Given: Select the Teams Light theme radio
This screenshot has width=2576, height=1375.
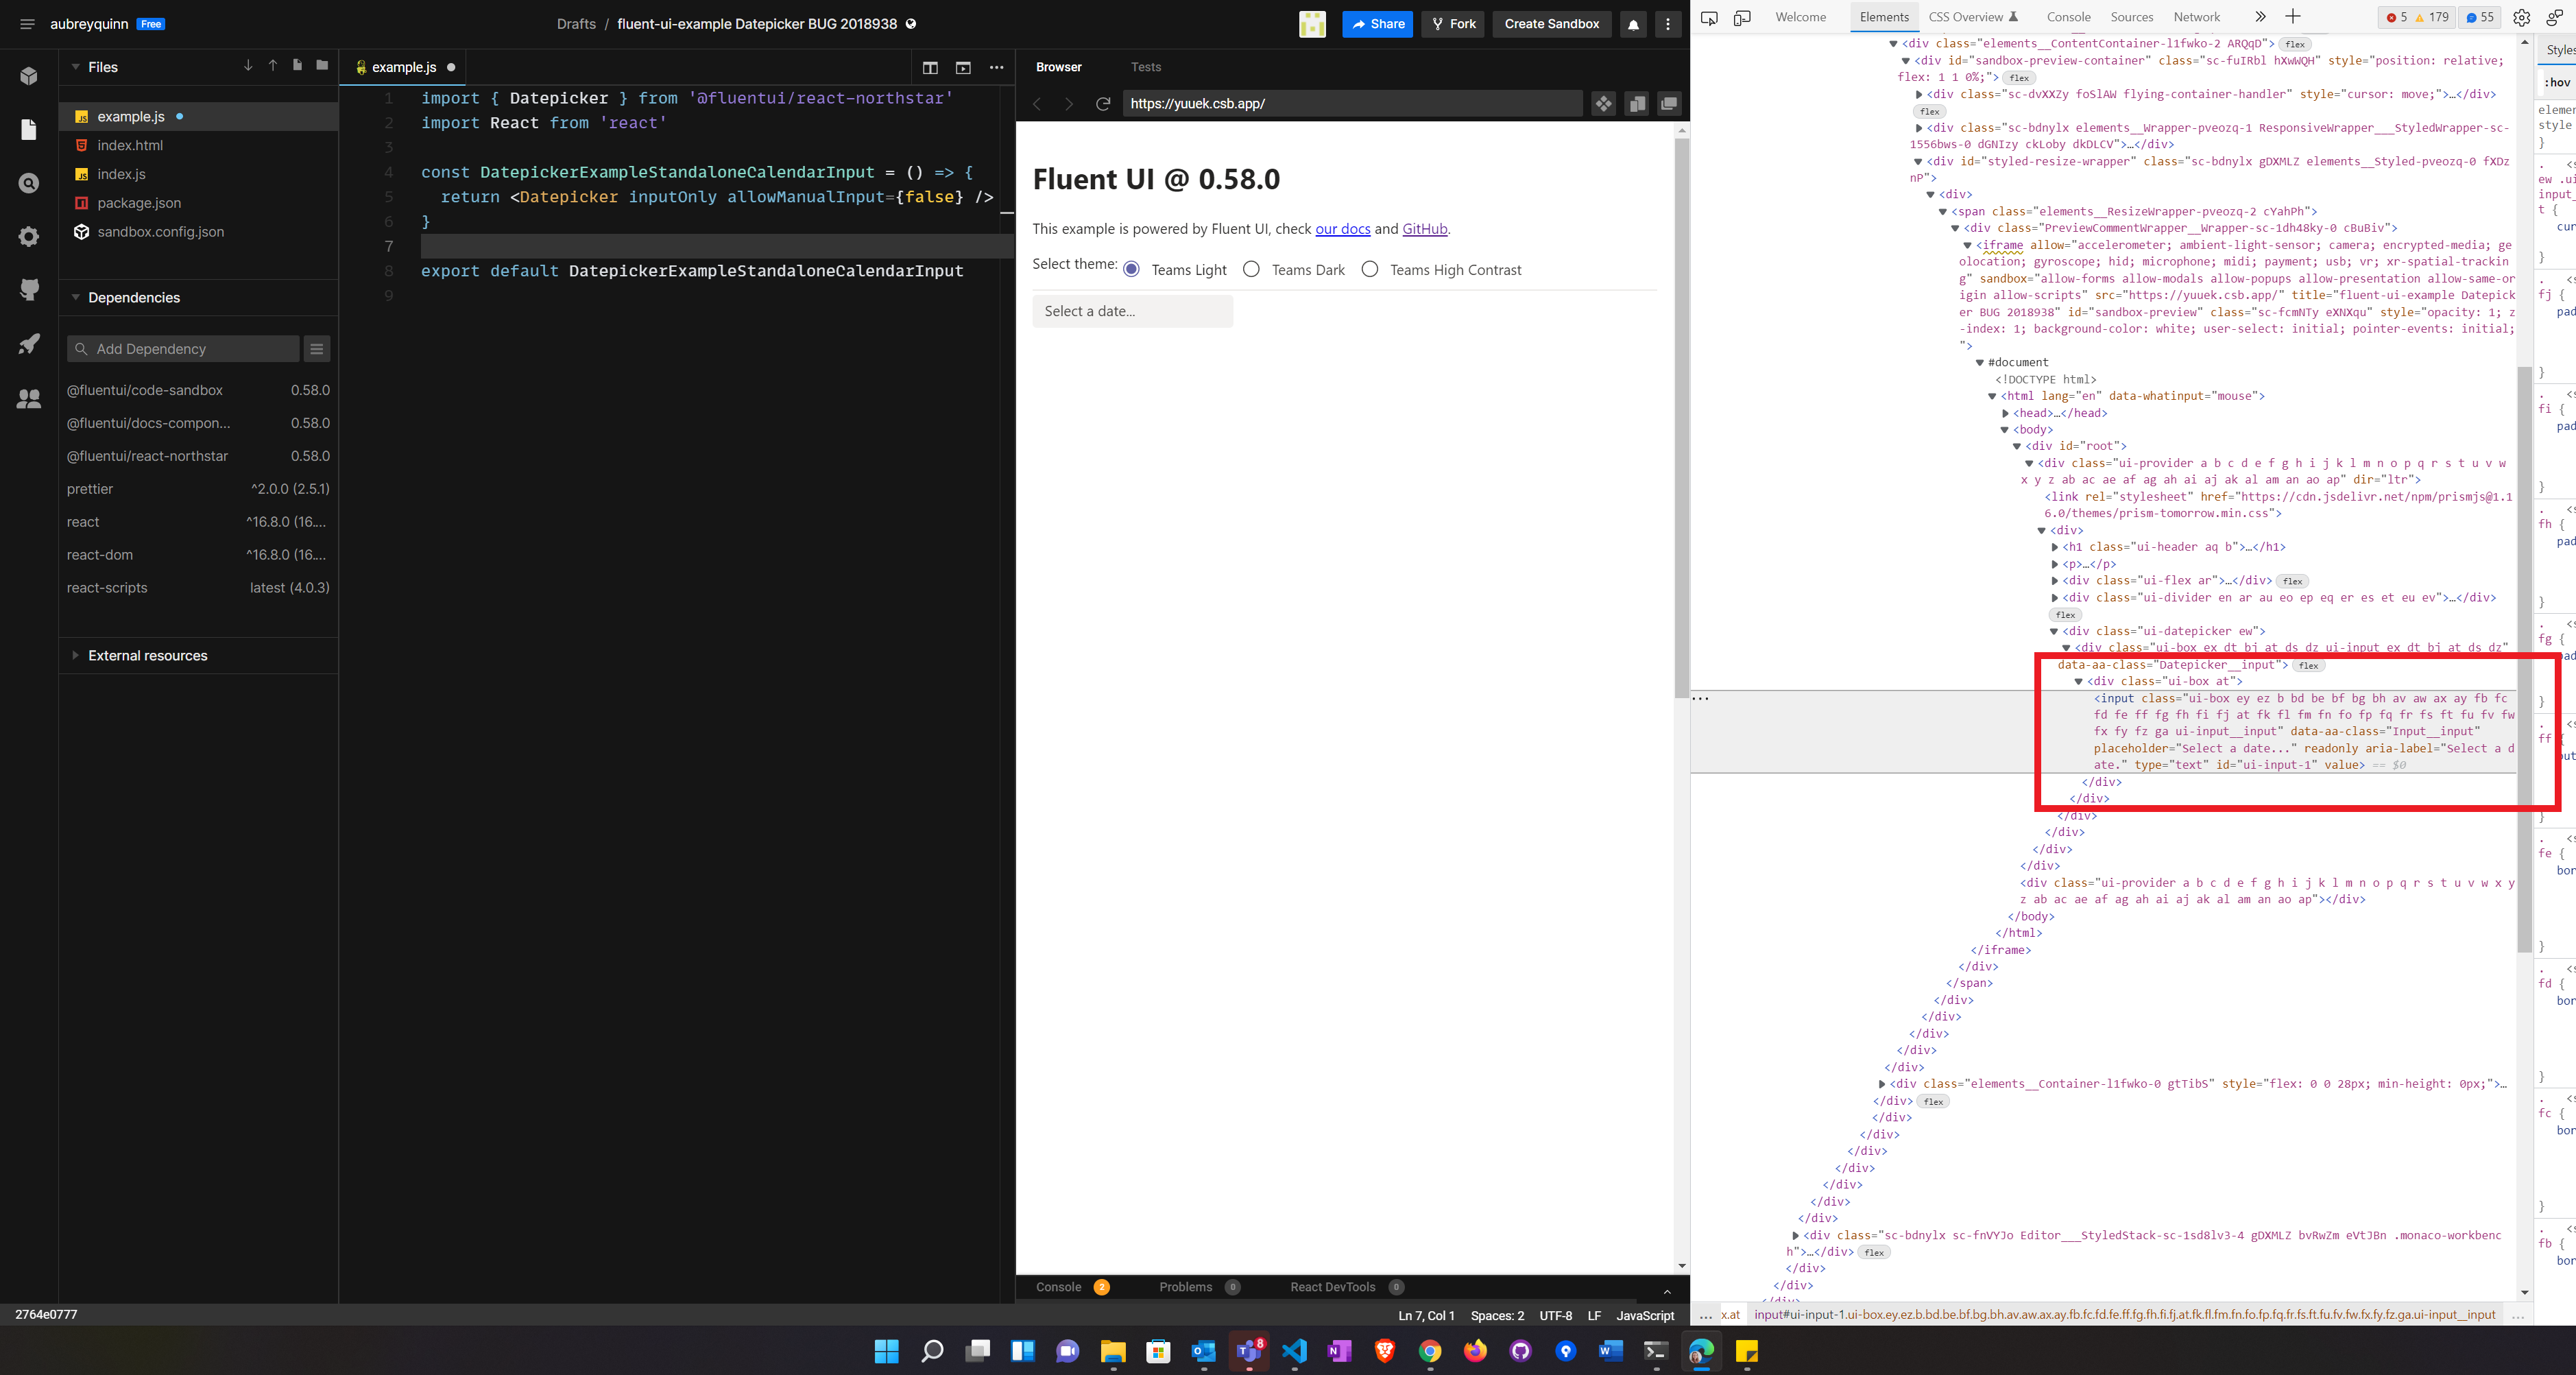Looking at the screenshot, I should (x=1131, y=269).
